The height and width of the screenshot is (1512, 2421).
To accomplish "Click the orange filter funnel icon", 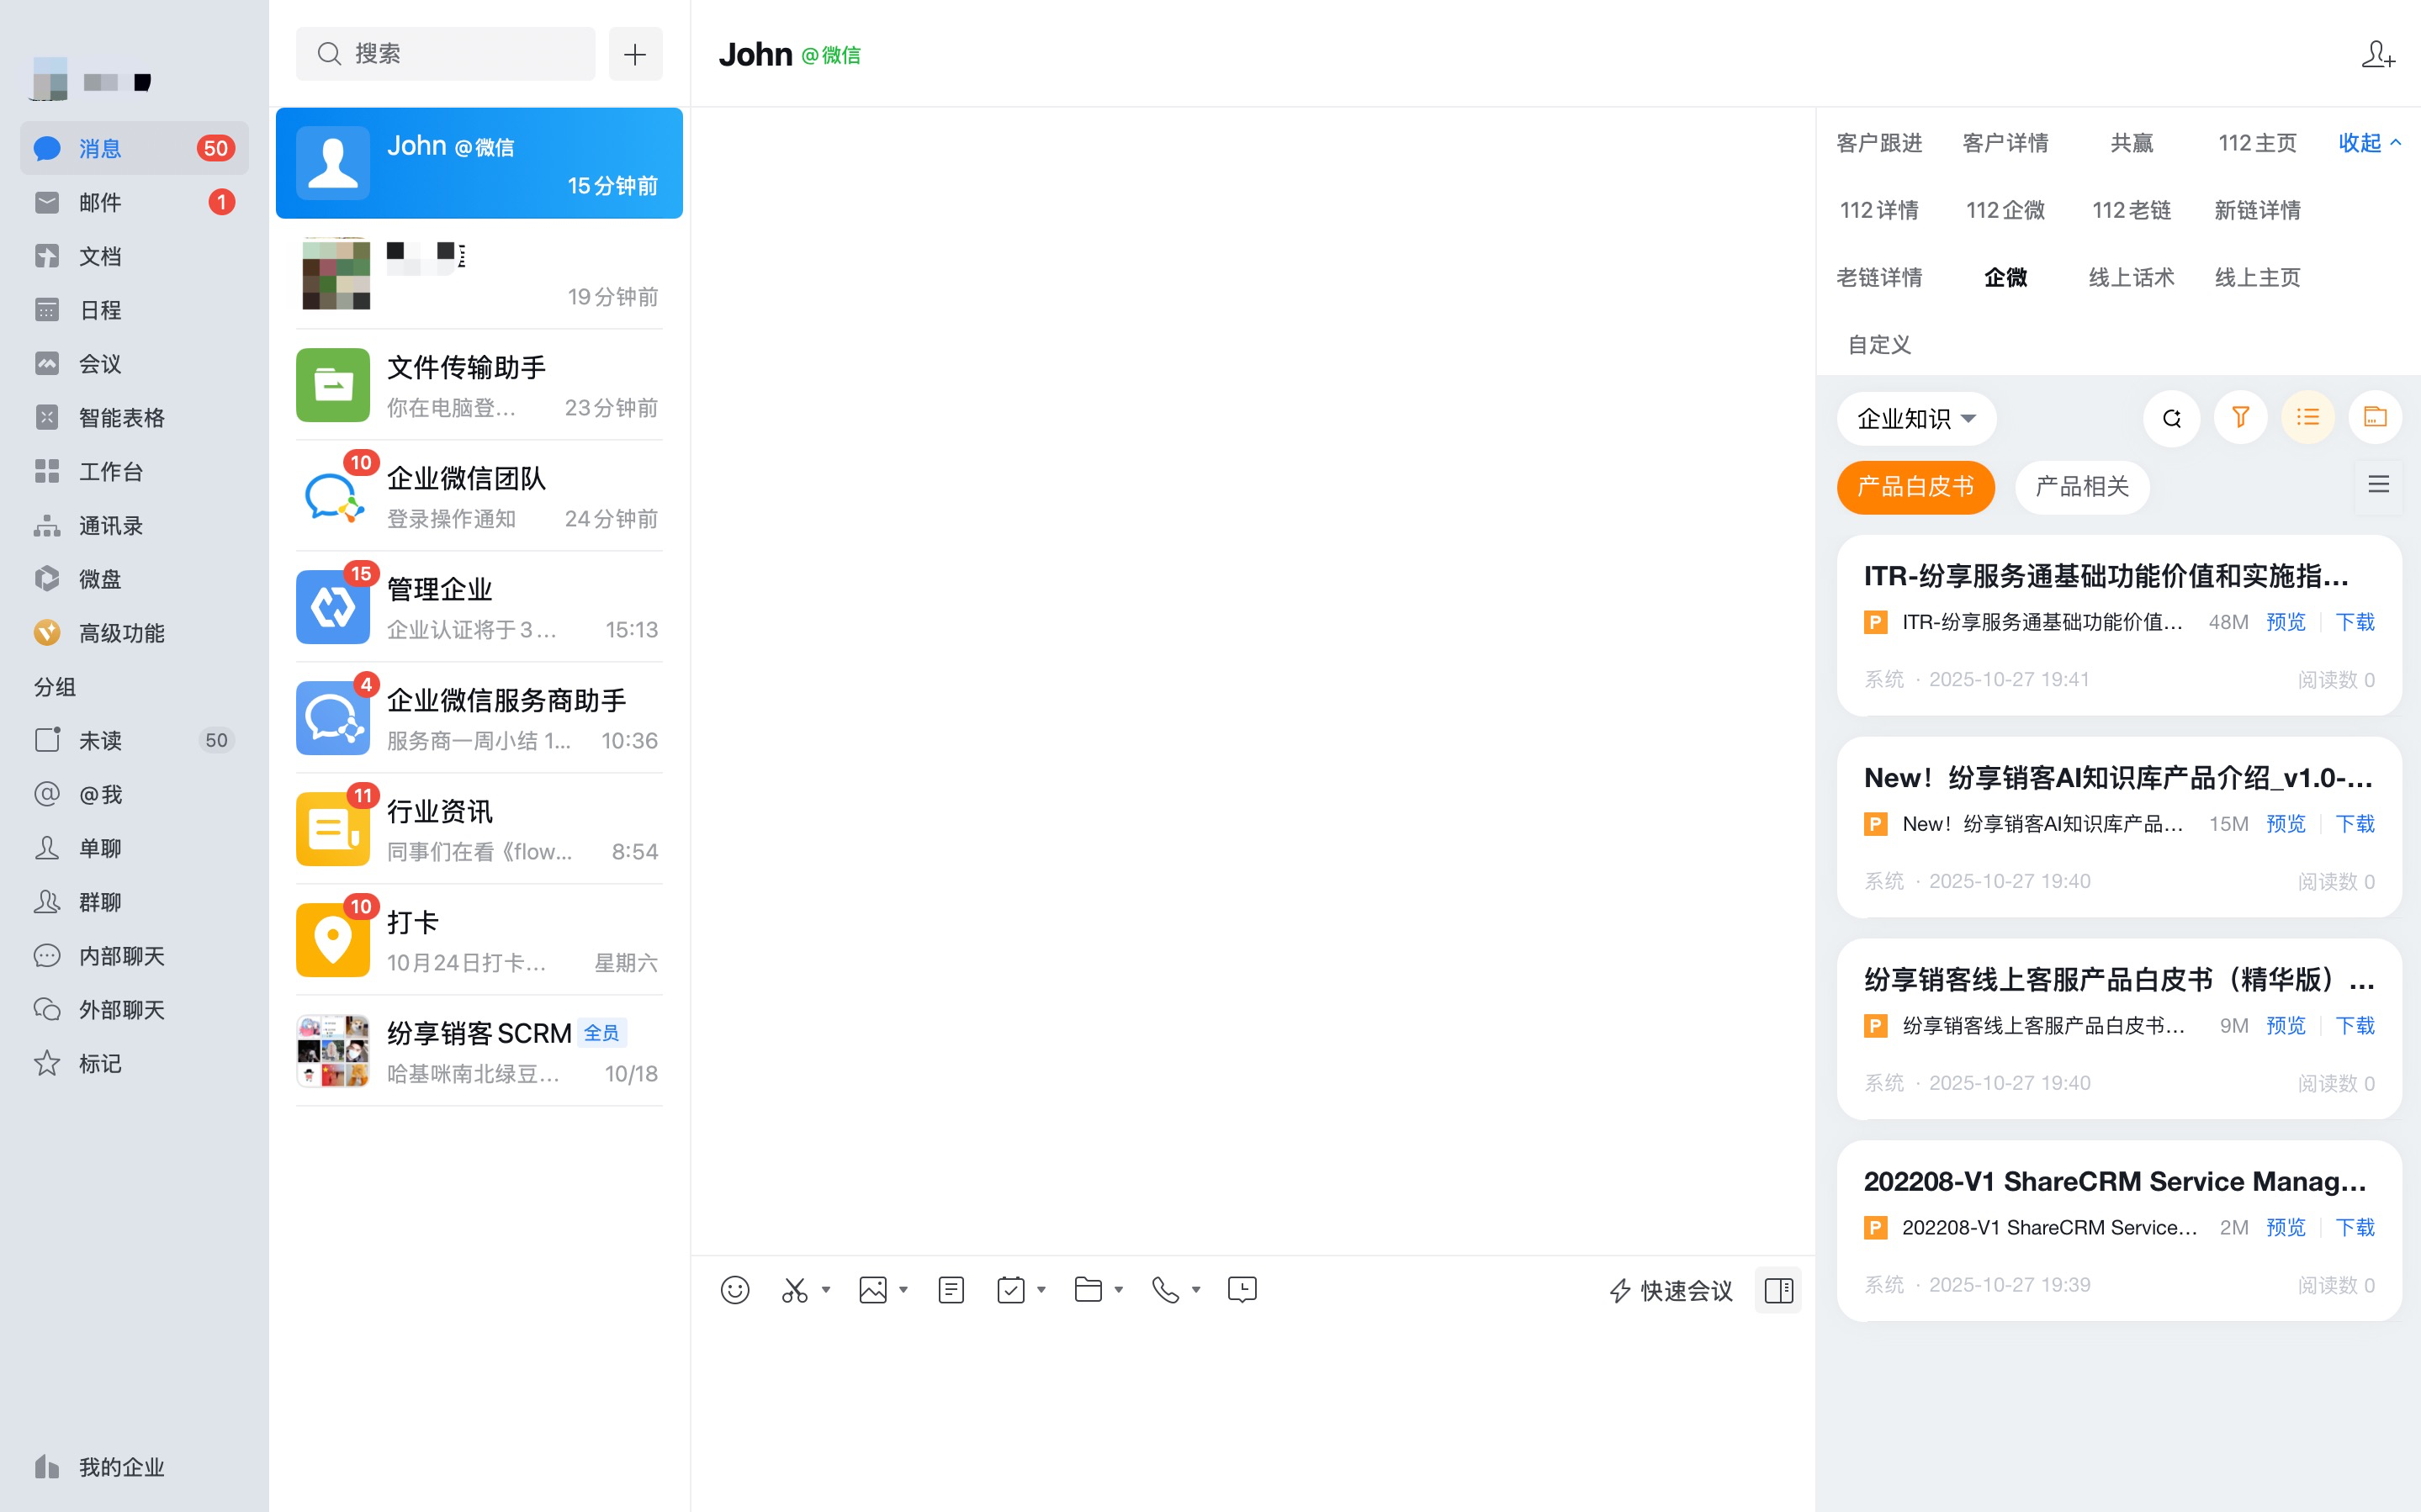I will pyautogui.click(x=2240, y=418).
